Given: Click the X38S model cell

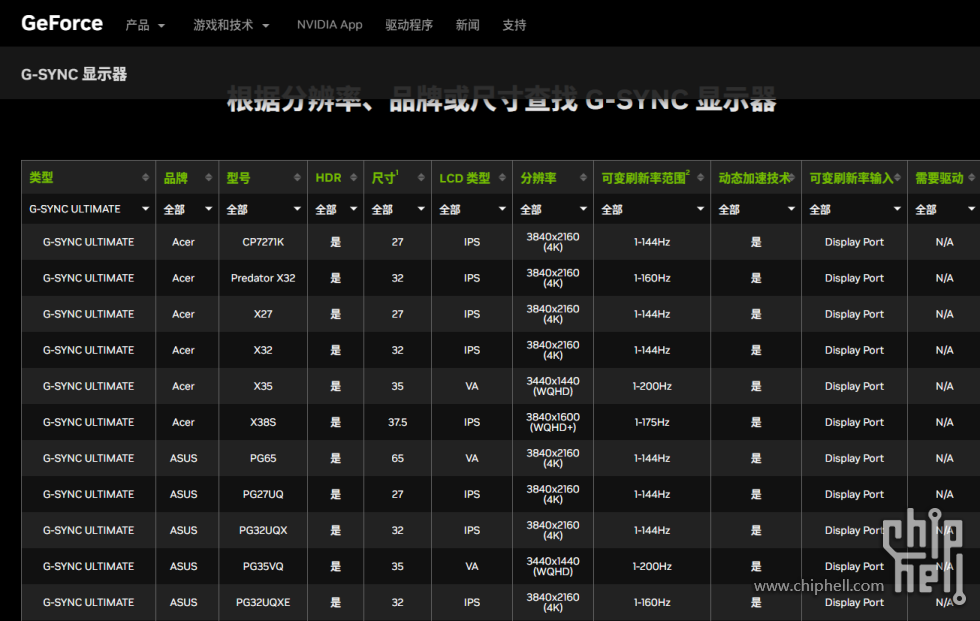Looking at the screenshot, I should [x=263, y=422].
